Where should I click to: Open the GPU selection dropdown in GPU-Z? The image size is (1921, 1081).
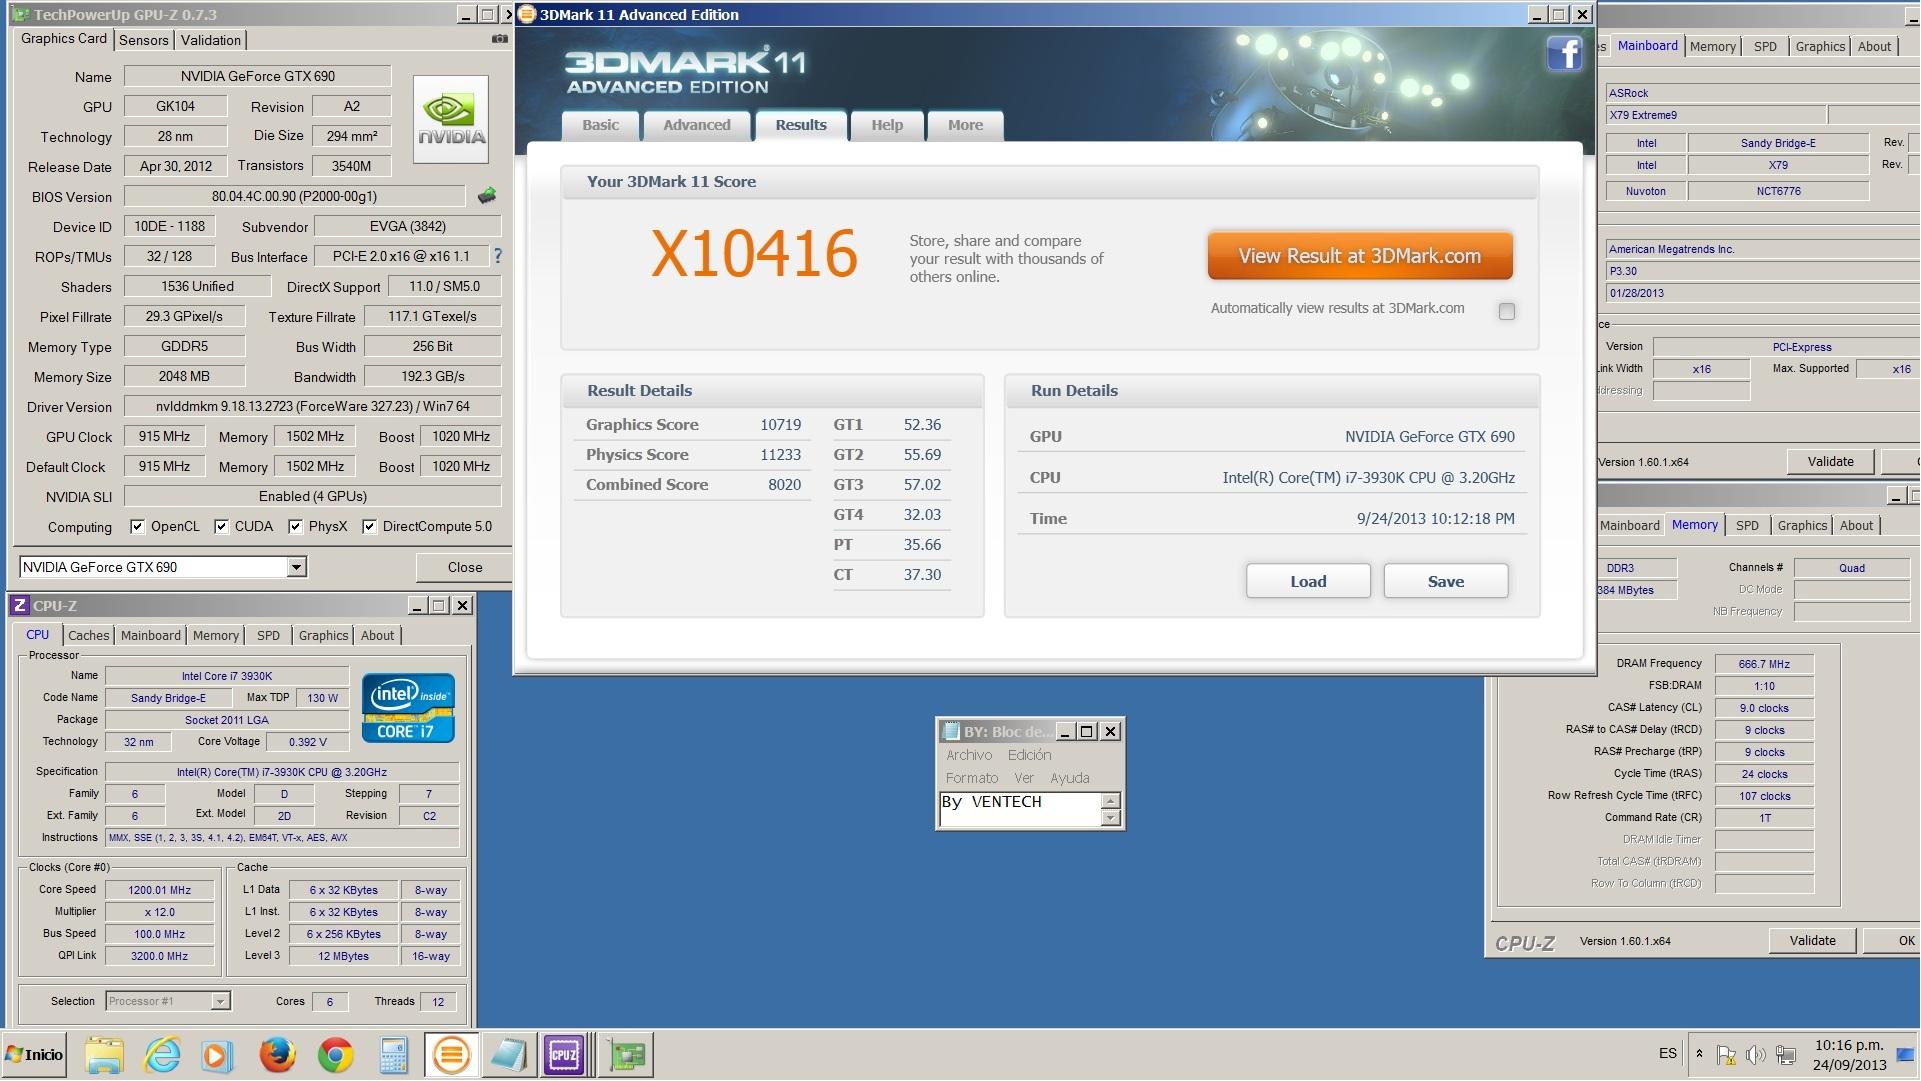[x=296, y=567]
